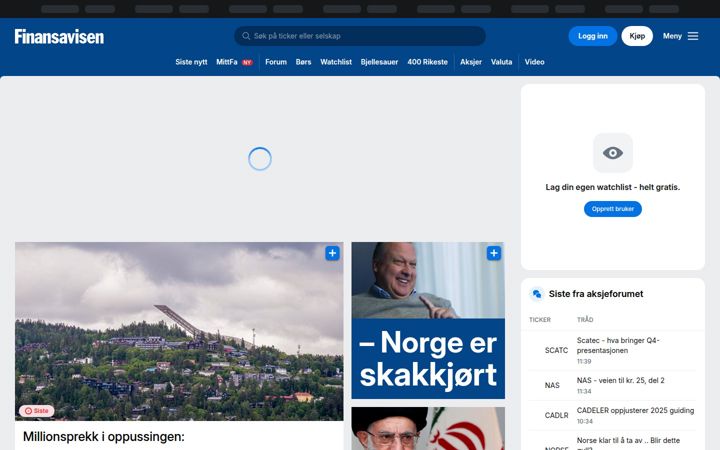Click 'Lag din egen watchlist - helt gratis' text
This screenshot has width=720, height=450.
[x=613, y=187]
